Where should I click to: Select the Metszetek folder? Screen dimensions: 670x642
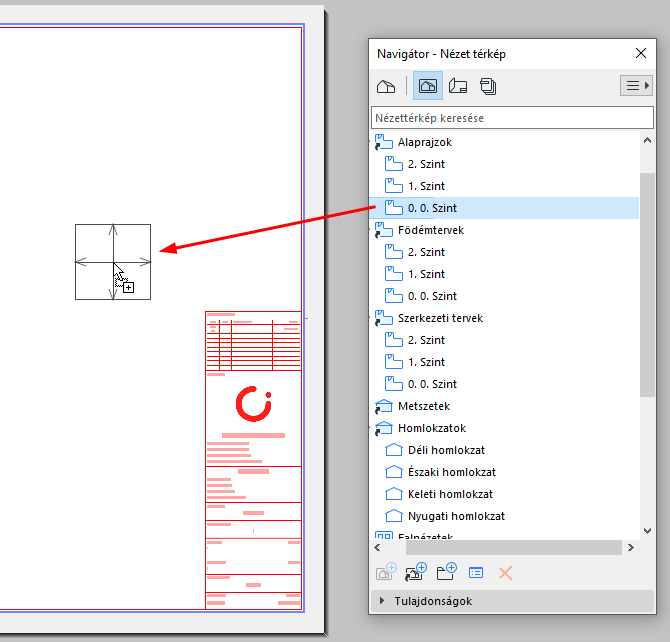tap(424, 406)
